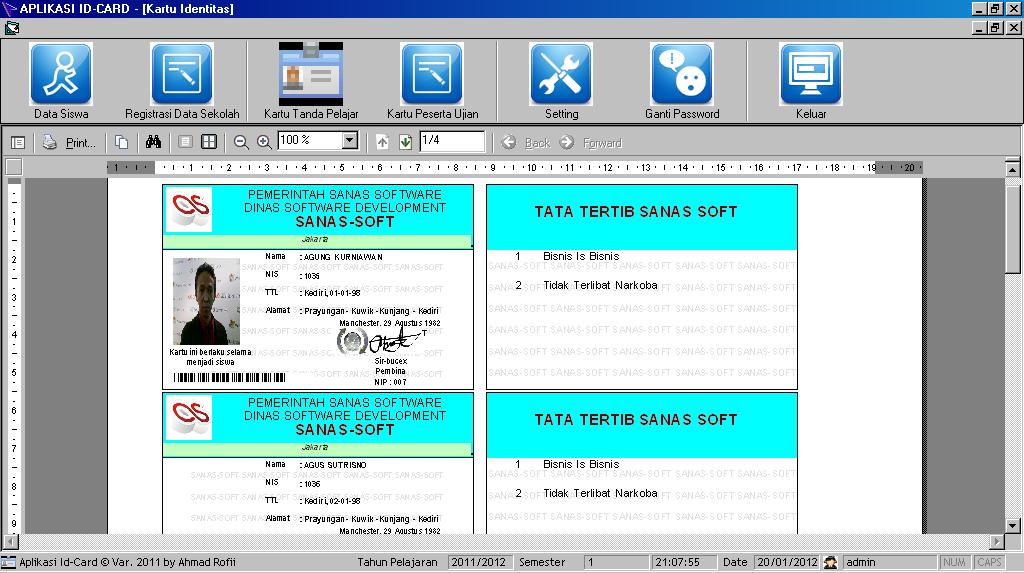Click the Forward navigation button

coord(590,142)
